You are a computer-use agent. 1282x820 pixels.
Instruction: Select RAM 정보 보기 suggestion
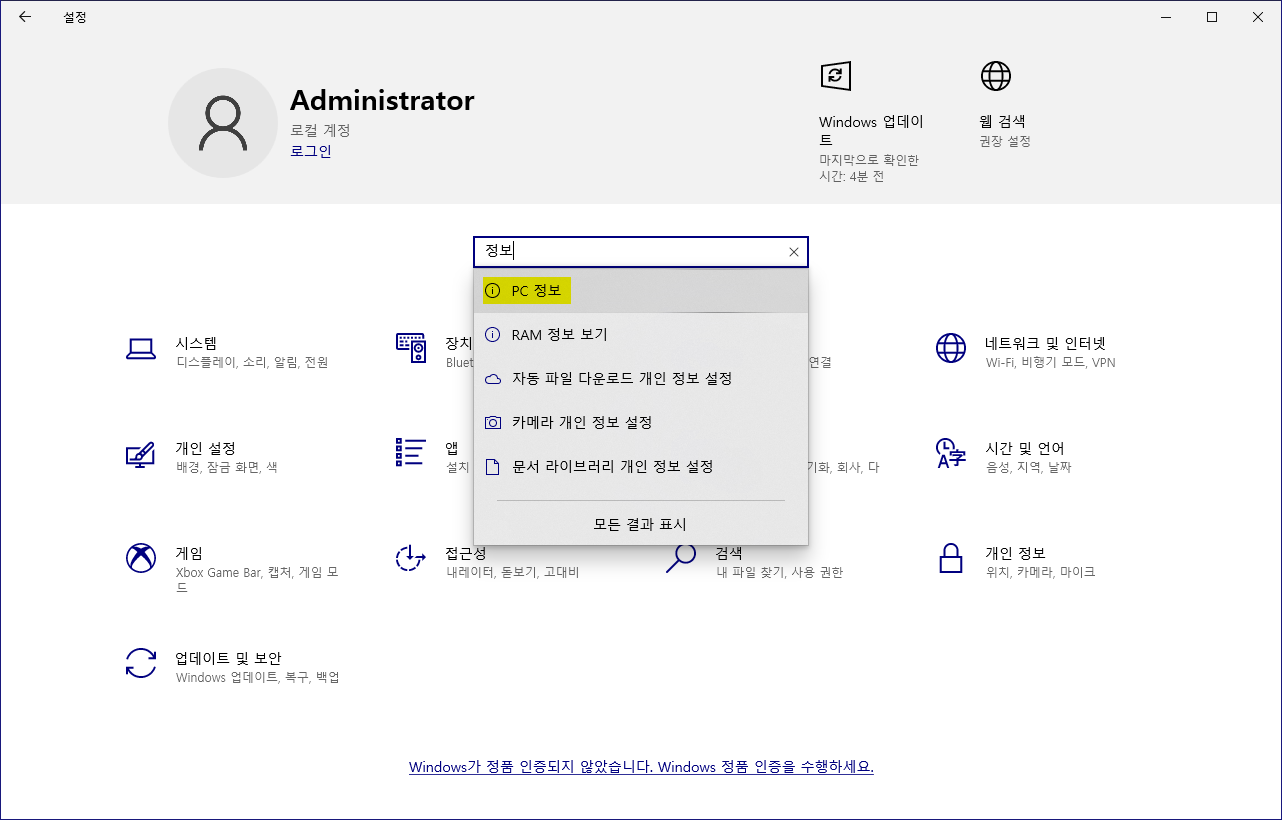tap(641, 335)
